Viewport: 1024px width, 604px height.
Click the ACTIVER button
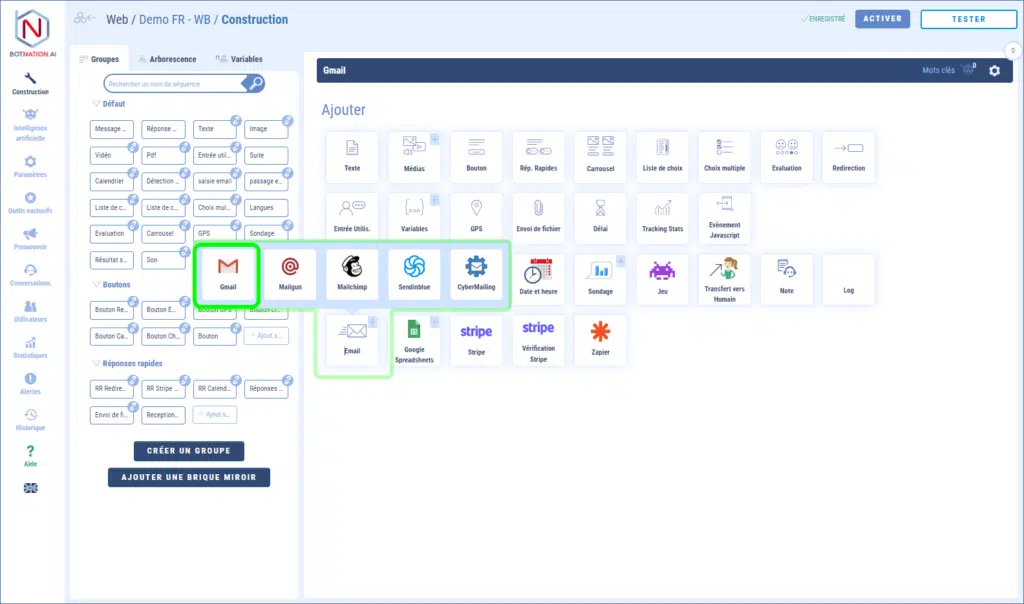(881, 19)
